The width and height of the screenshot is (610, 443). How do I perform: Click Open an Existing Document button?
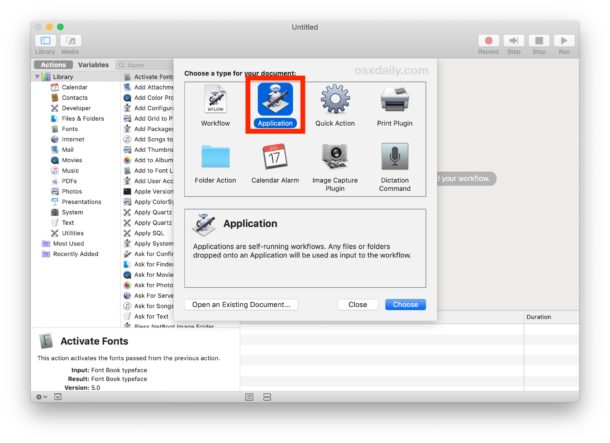(242, 304)
